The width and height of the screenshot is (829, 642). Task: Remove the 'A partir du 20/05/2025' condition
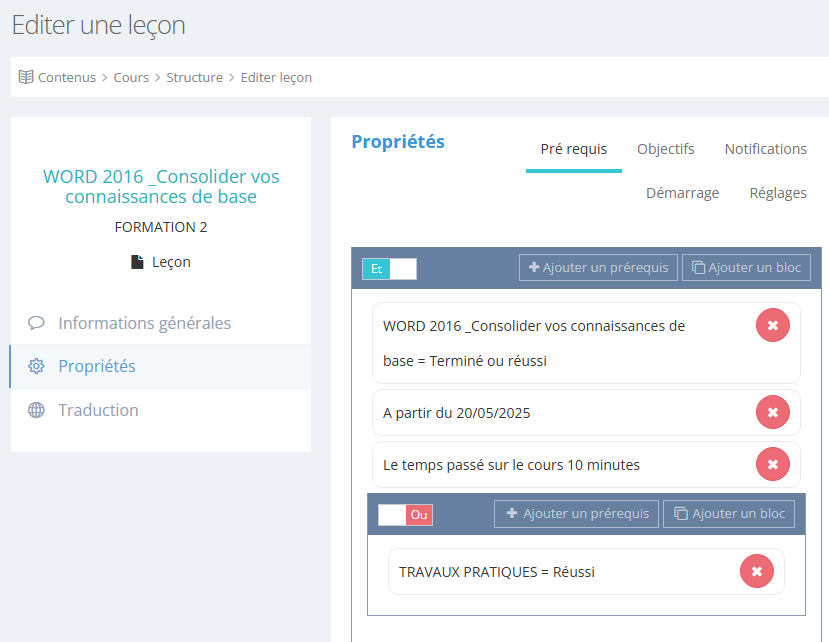pyautogui.click(x=772, y=412)
